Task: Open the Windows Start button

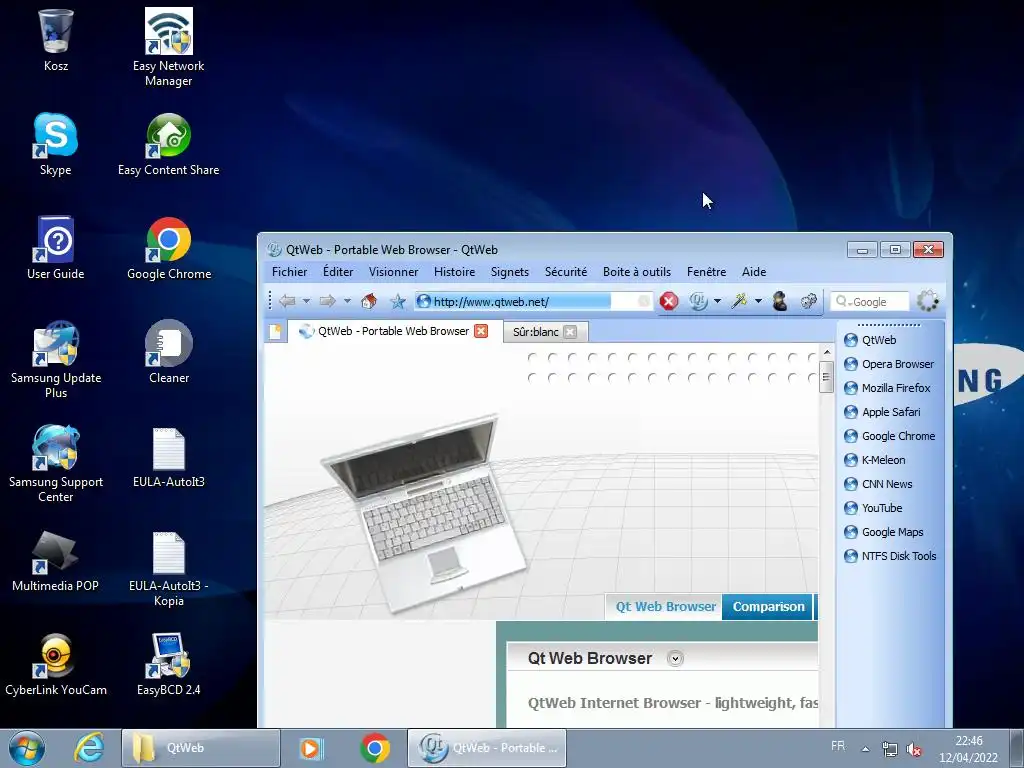Action: (27, 748)
